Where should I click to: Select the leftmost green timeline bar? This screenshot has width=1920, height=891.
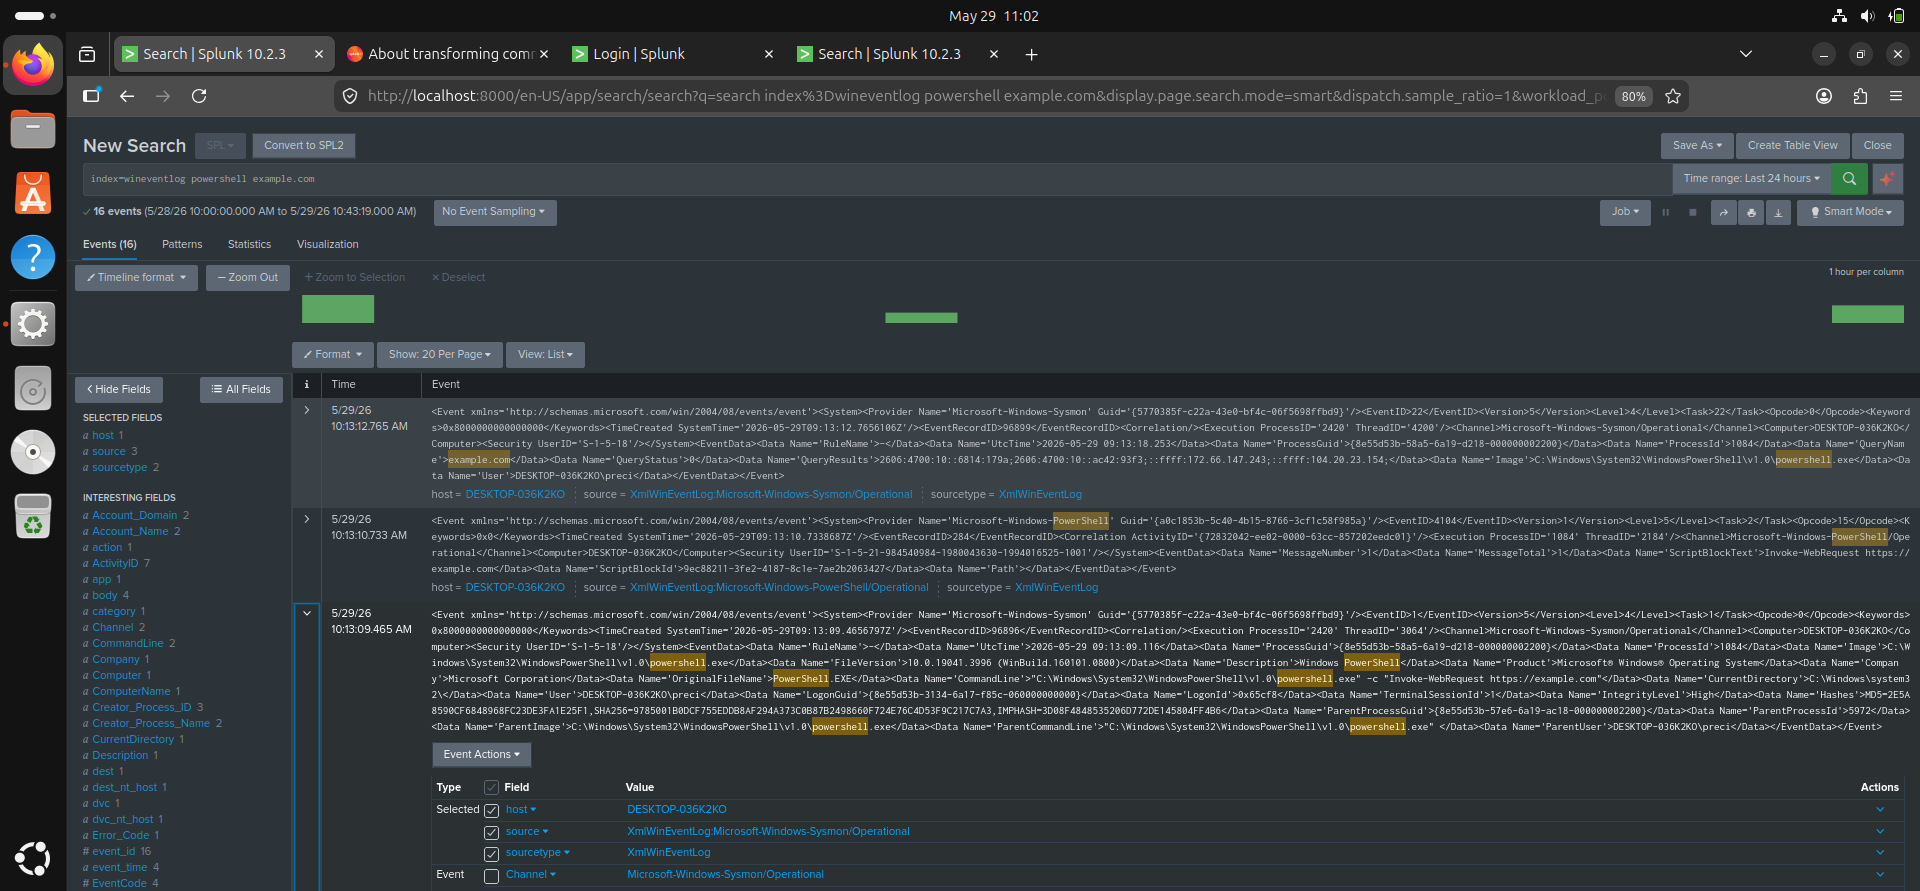click(338, 309)
